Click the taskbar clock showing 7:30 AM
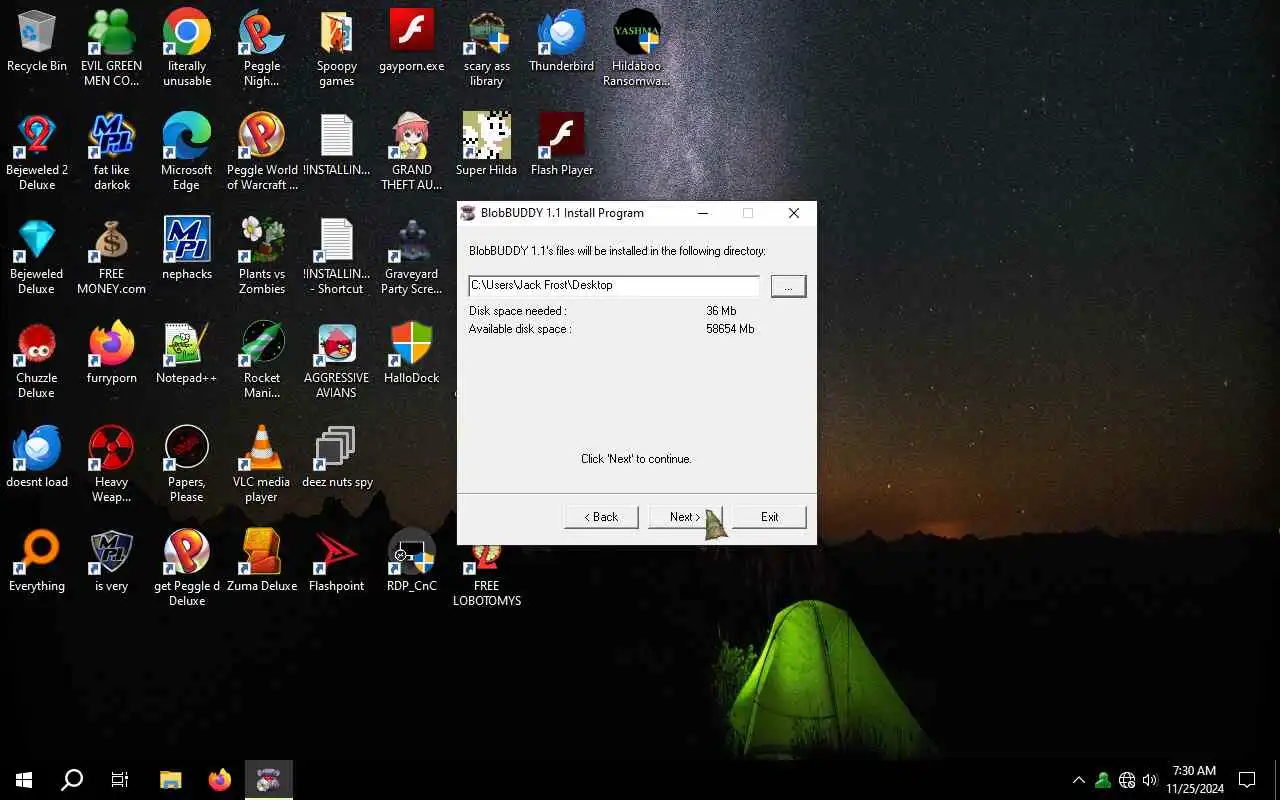Image resolution: width=1280 pixels, height=800 pixels. 1194,780
